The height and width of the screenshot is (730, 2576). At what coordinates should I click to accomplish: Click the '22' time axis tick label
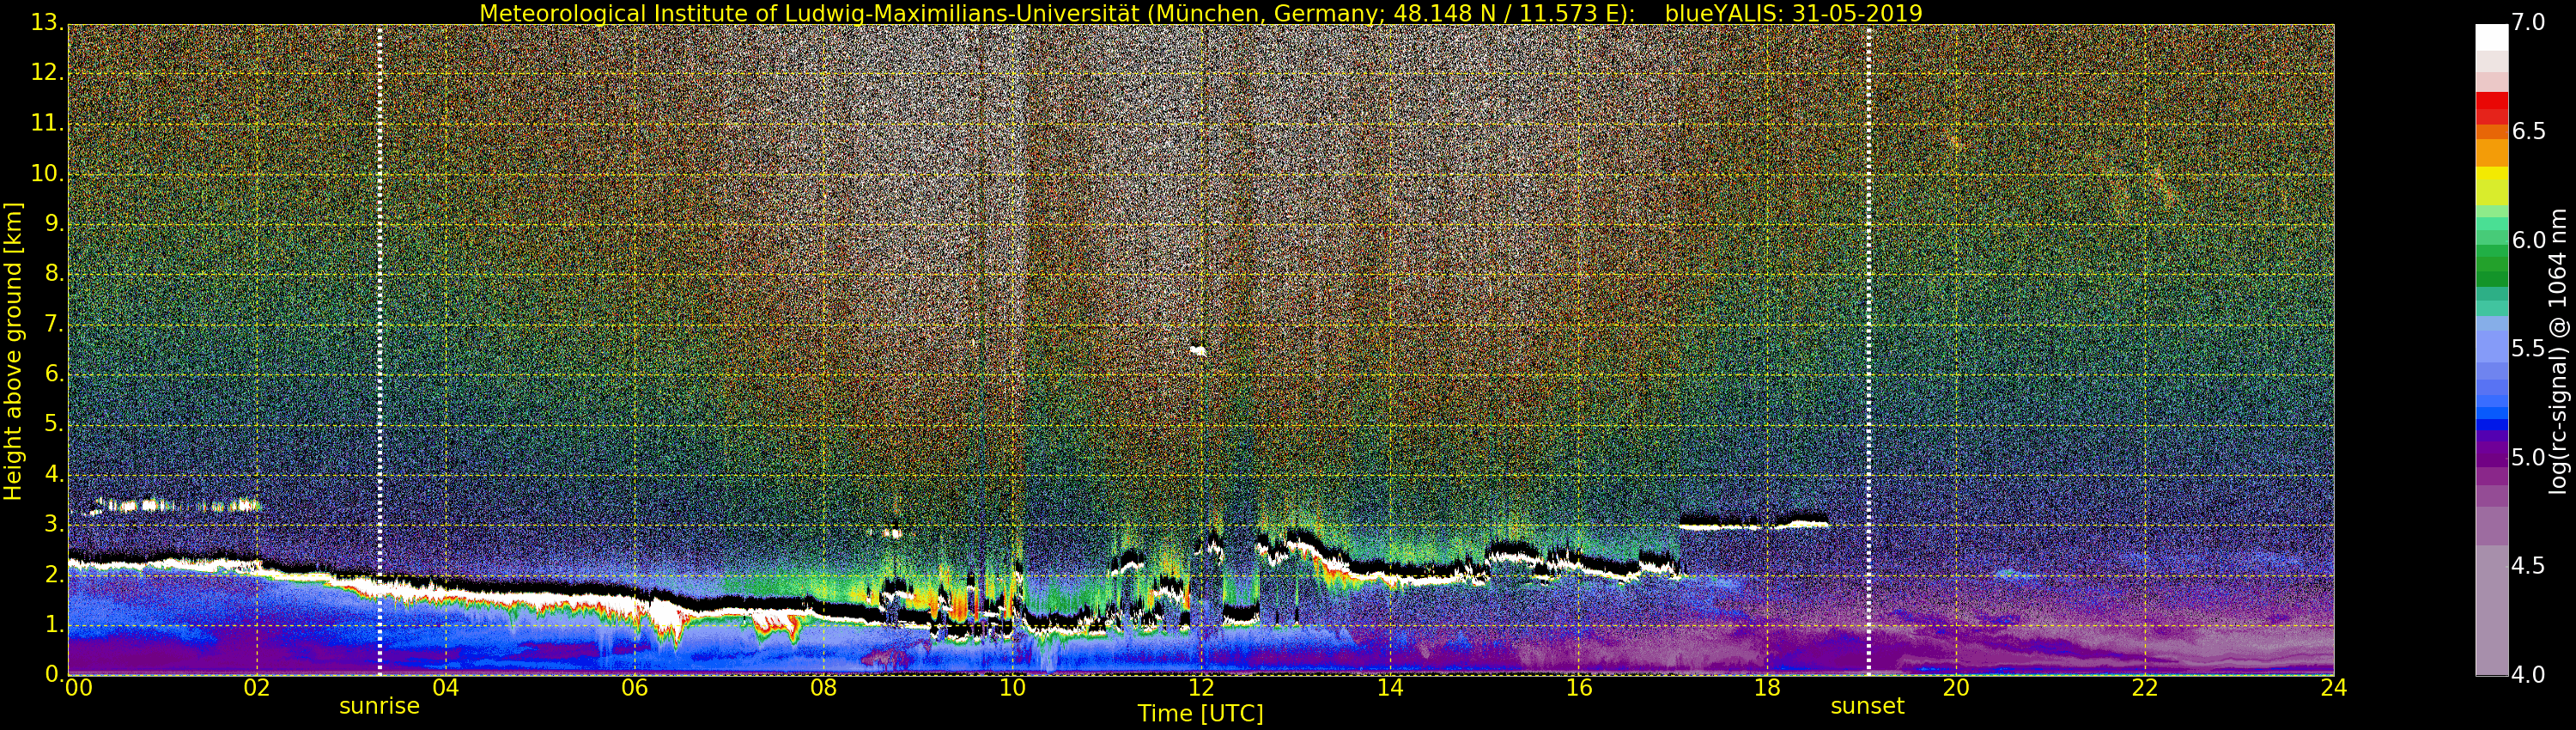coord(2145,687)
